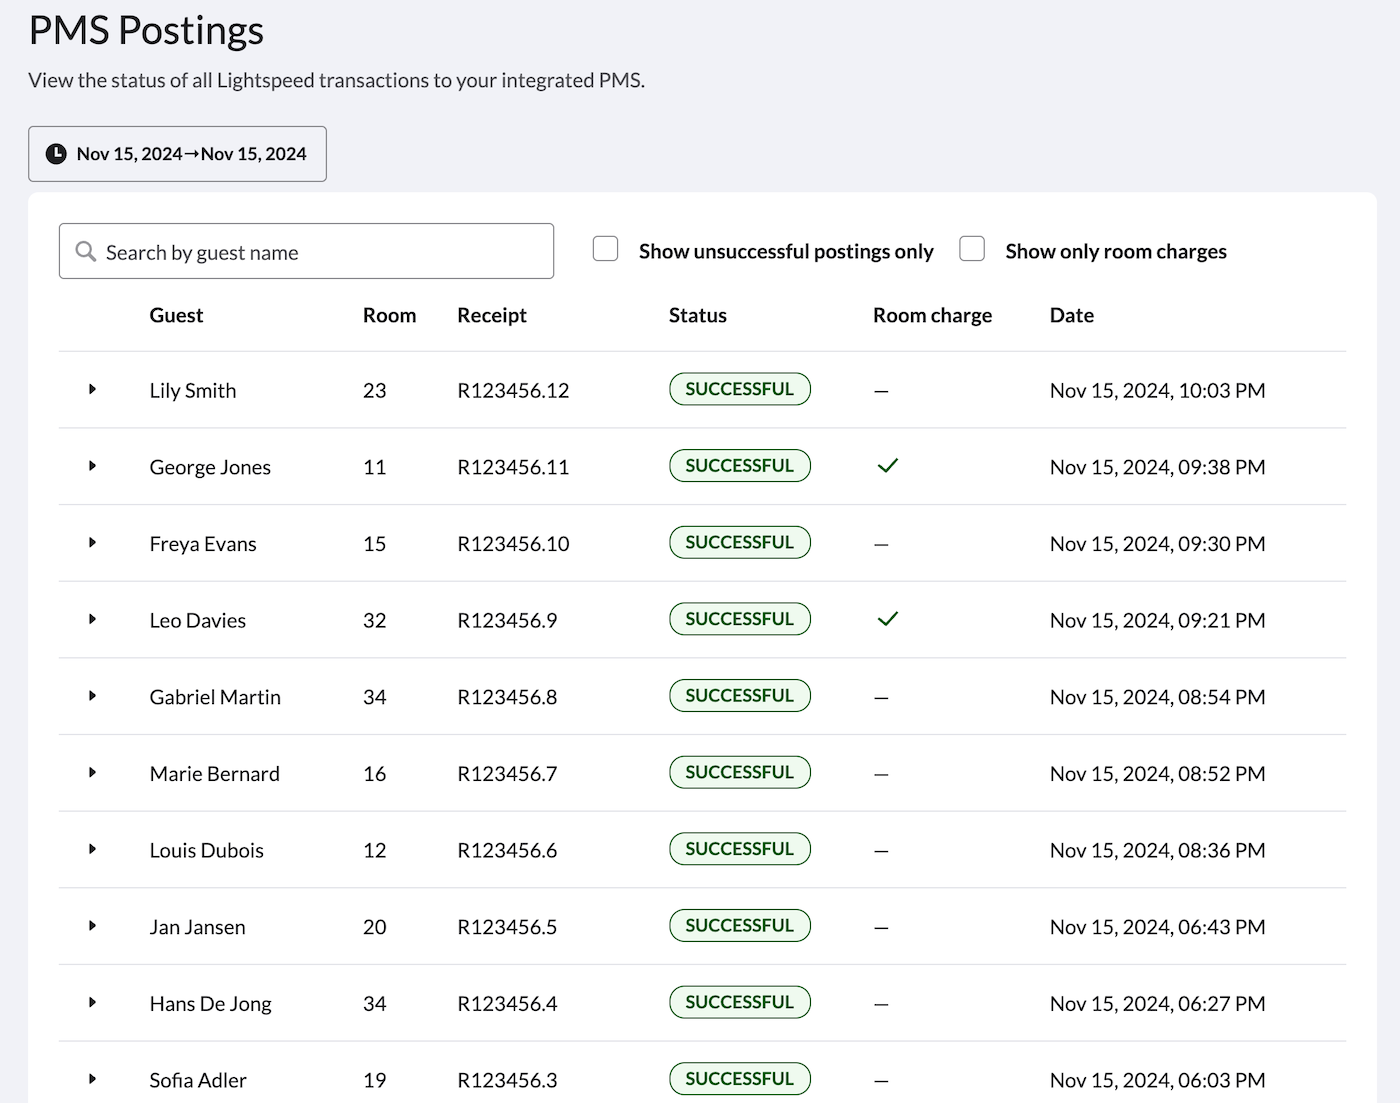The image size is (1400, 1103).
Task: Click the Date column header
Action: [x=1071, y=315]
